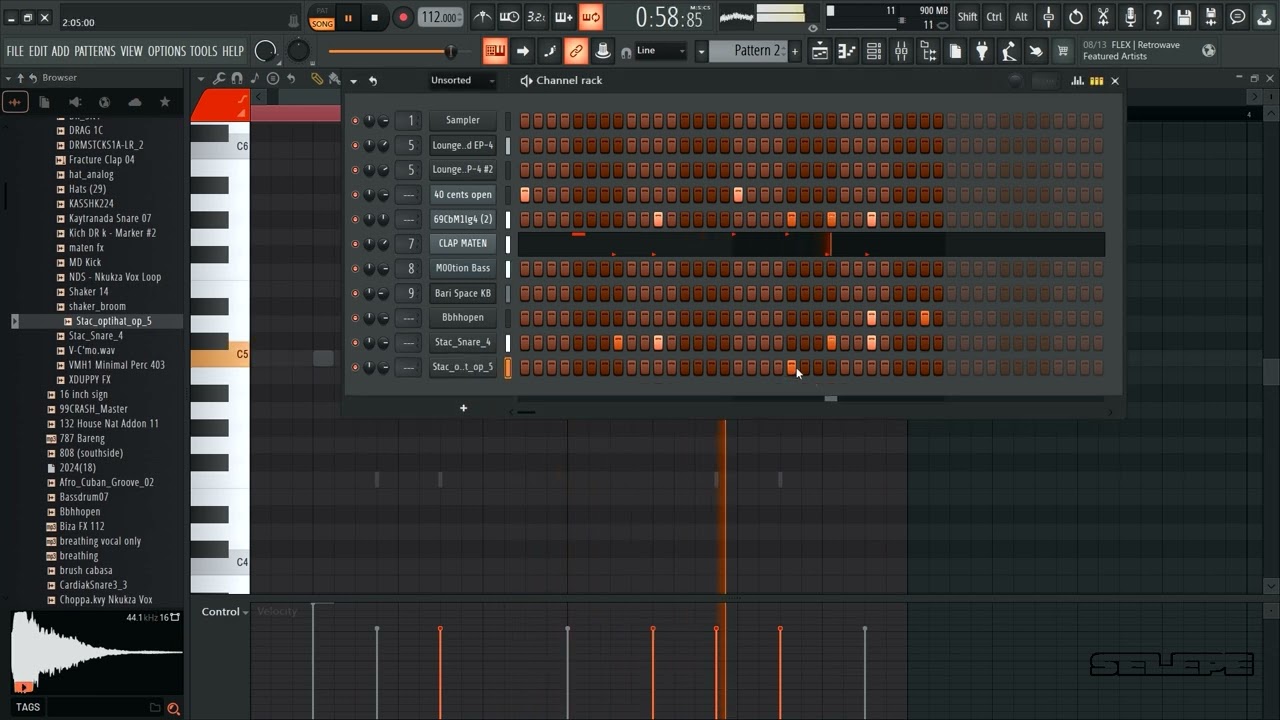Toggle the link/multilink controllers icon

(576, 51)
